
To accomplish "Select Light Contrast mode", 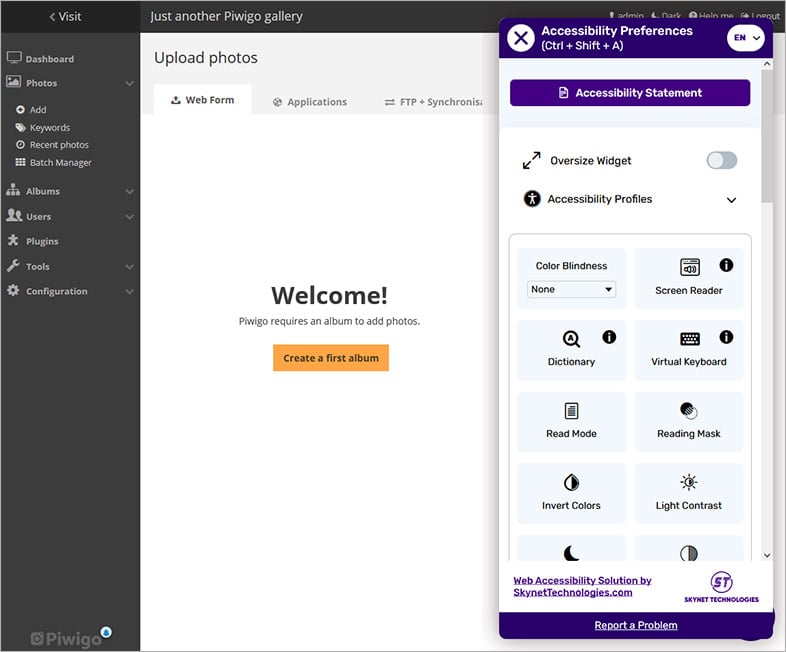I will [689, 493].
